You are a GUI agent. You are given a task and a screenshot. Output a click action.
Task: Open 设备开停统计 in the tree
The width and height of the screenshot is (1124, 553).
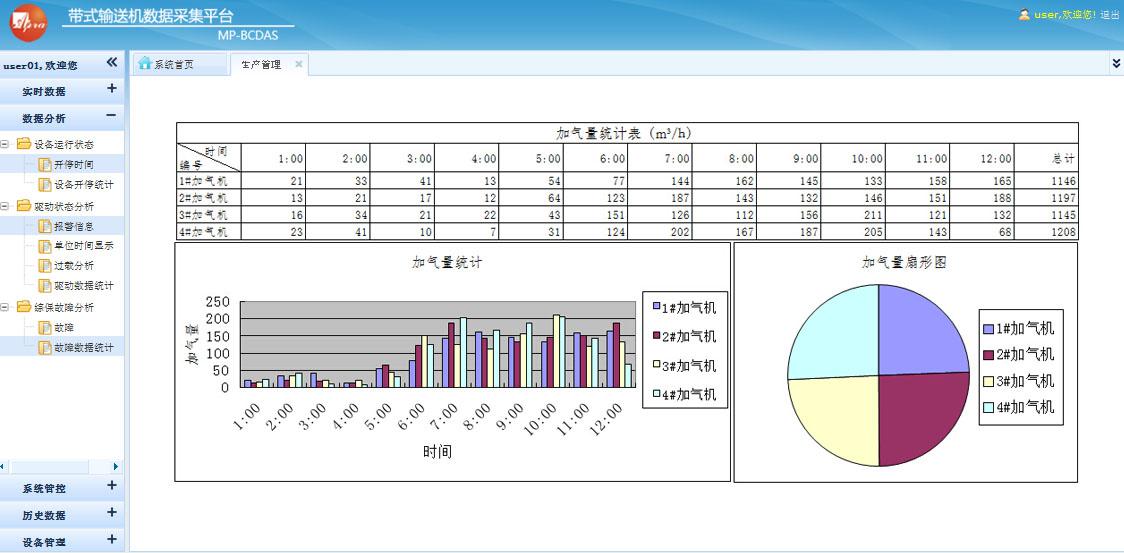tap(83, 185)
